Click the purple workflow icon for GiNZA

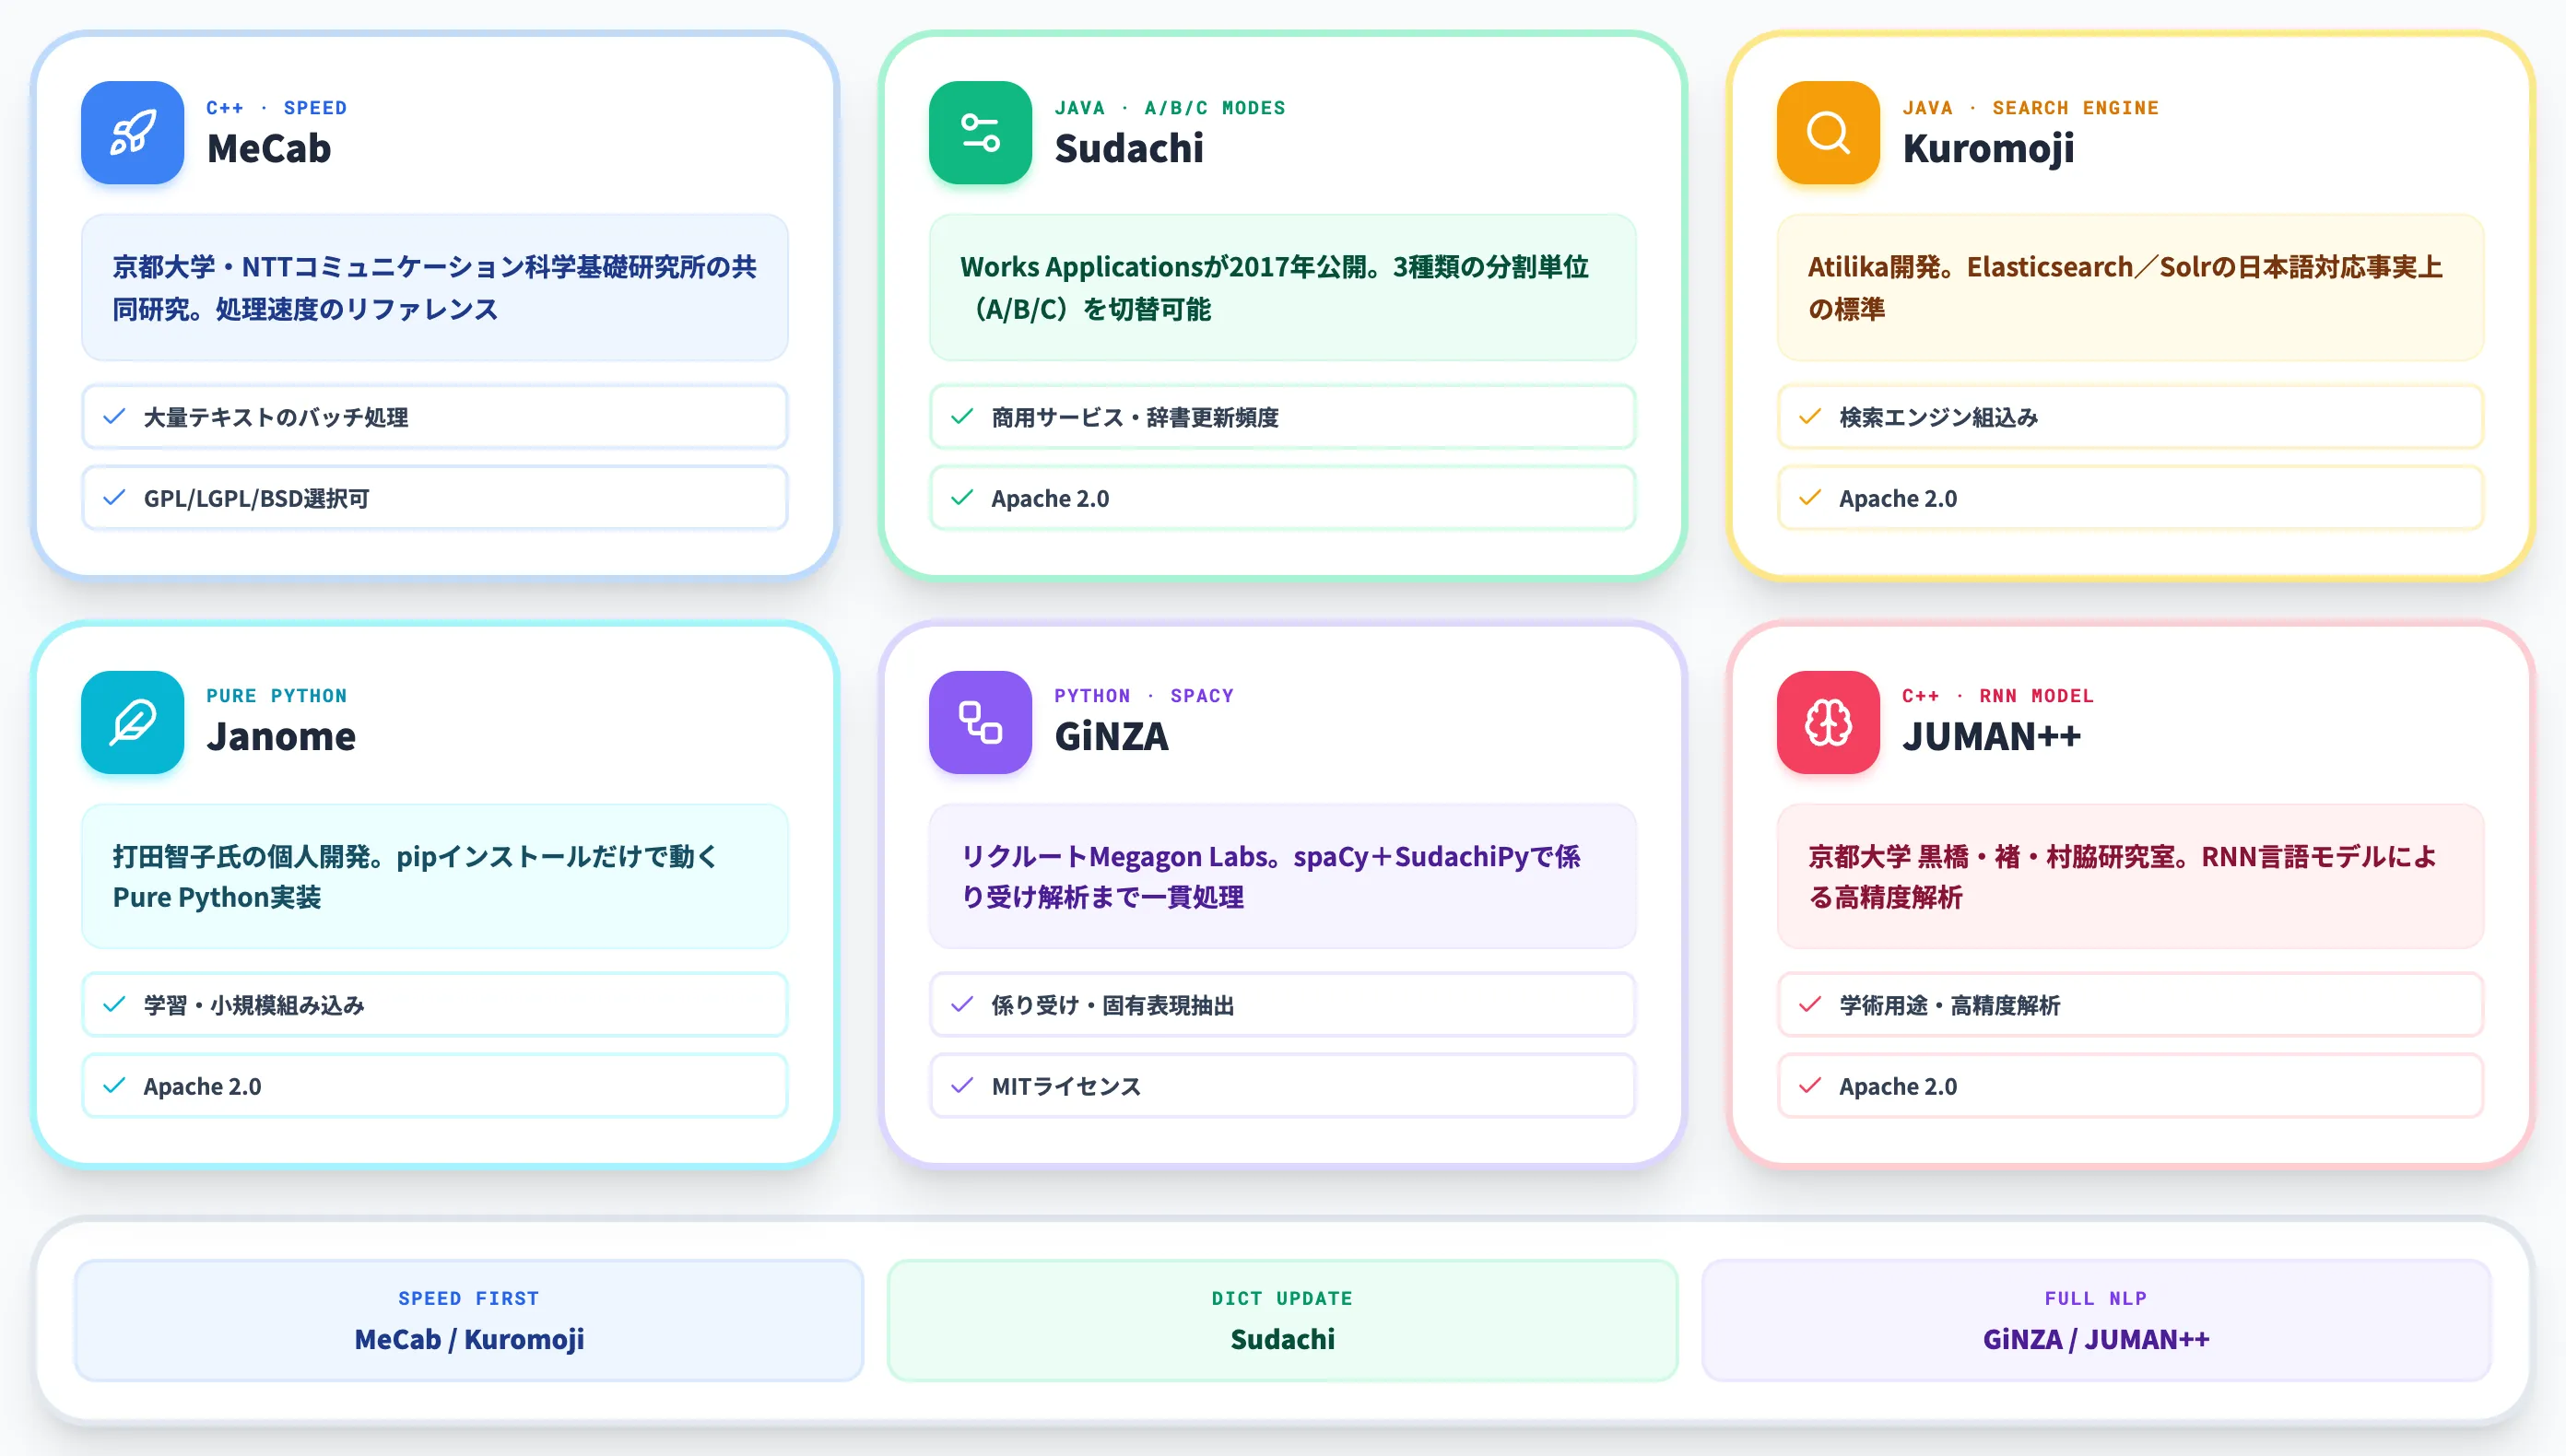980,722
